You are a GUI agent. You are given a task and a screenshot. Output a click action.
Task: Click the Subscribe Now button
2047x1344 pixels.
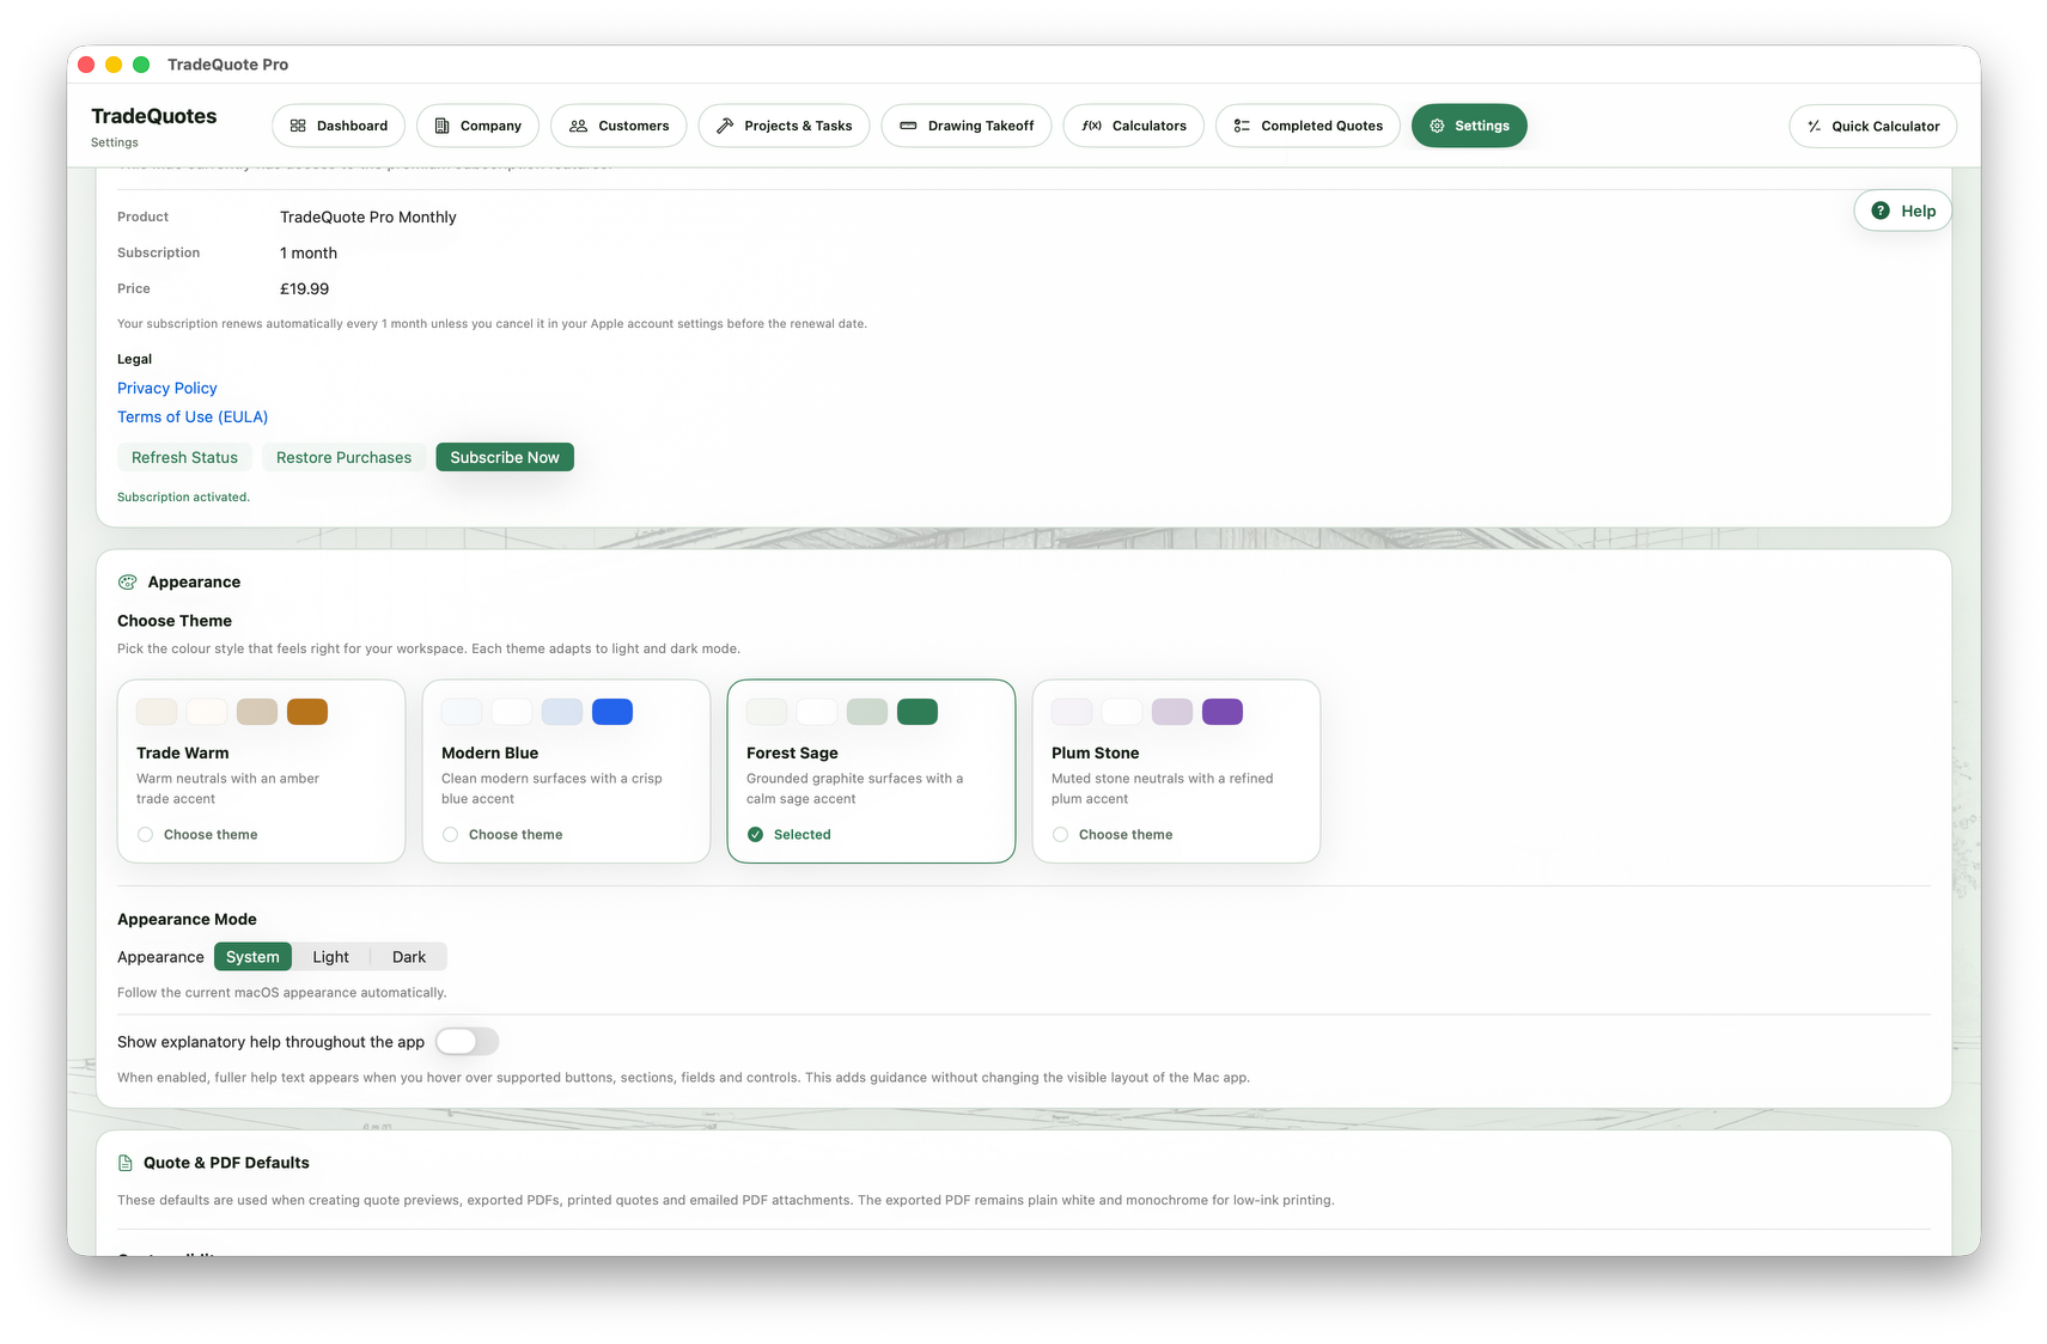(504, 458)
